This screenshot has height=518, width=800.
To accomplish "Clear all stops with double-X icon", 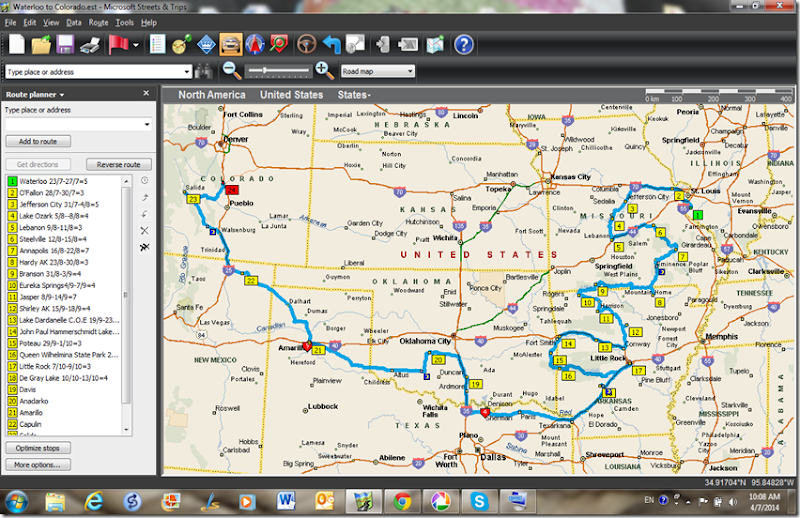I will [x=145, y=247].
